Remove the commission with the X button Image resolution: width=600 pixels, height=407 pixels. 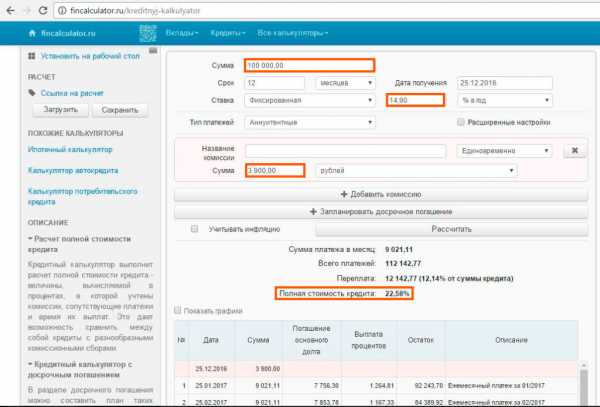574,150
